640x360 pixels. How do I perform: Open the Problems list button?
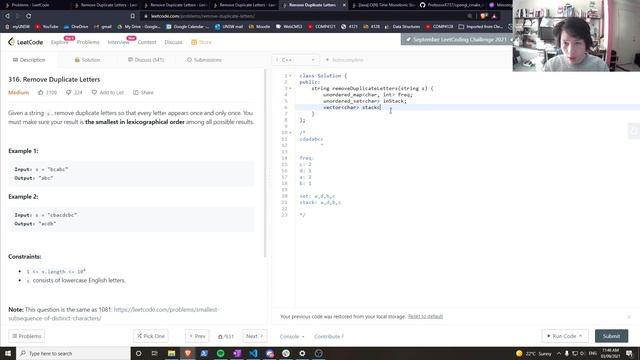coord(27,336)
